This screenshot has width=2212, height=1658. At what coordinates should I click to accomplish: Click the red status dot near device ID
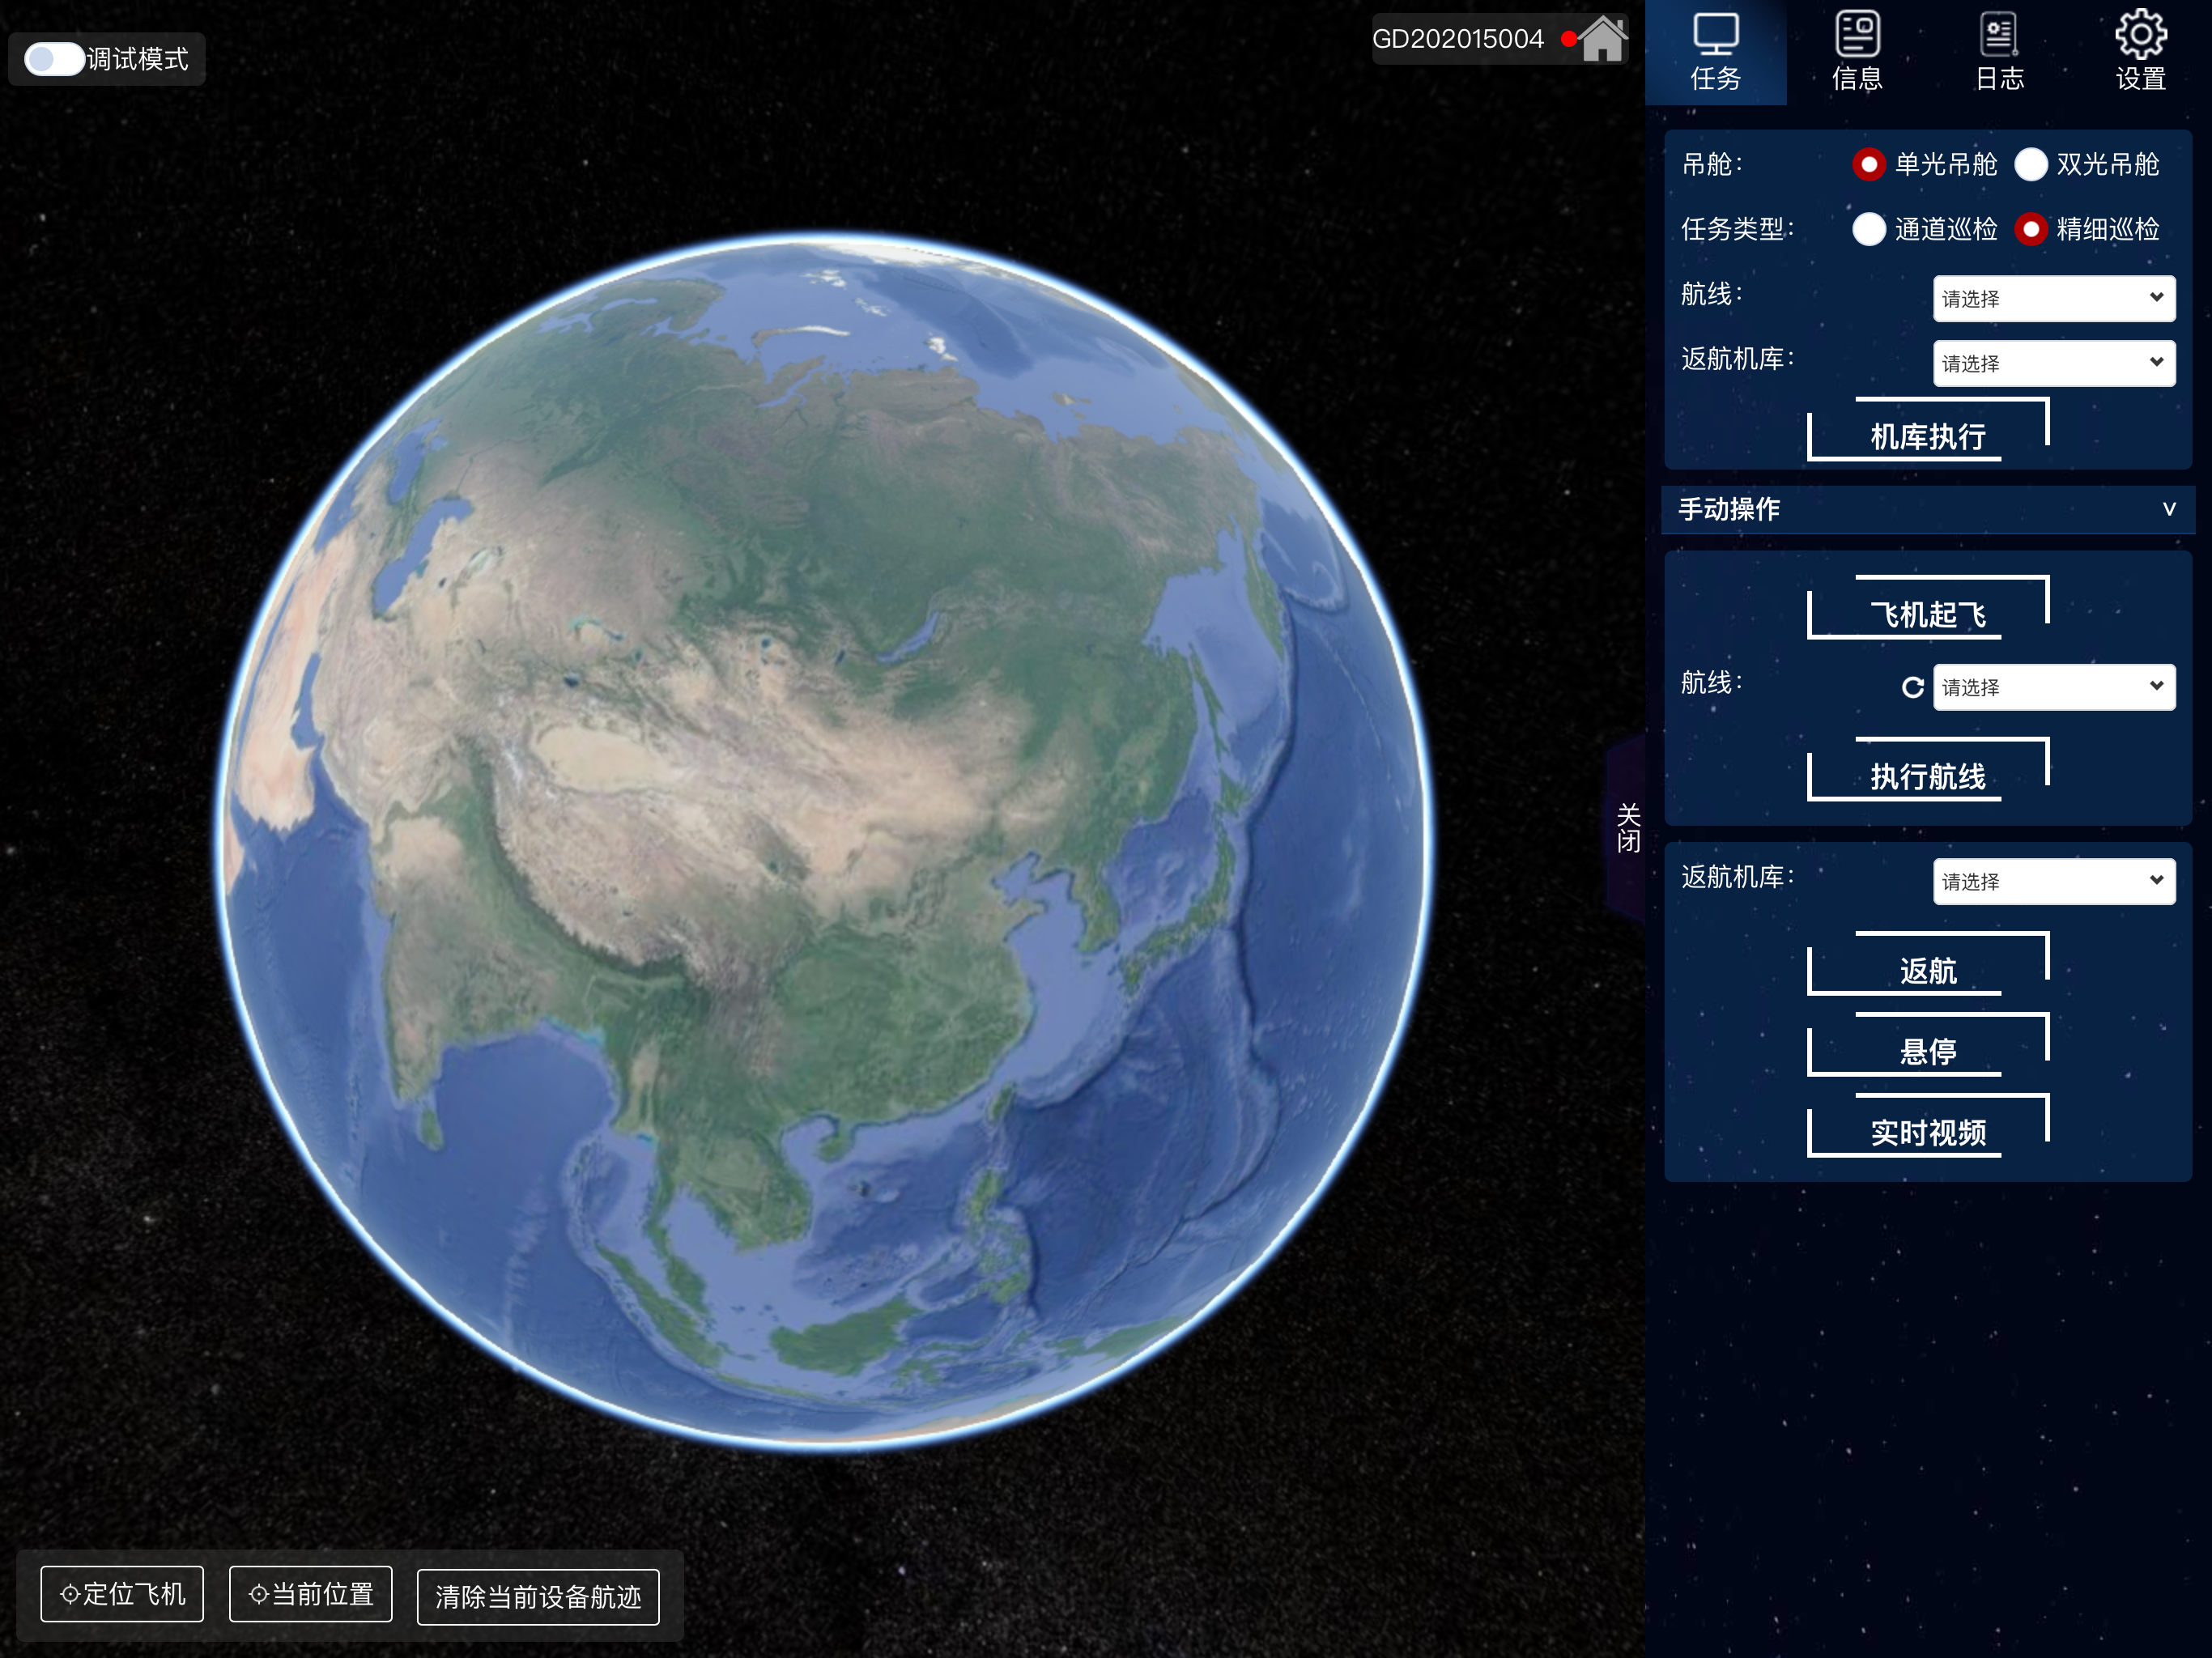click(1569, 39)
